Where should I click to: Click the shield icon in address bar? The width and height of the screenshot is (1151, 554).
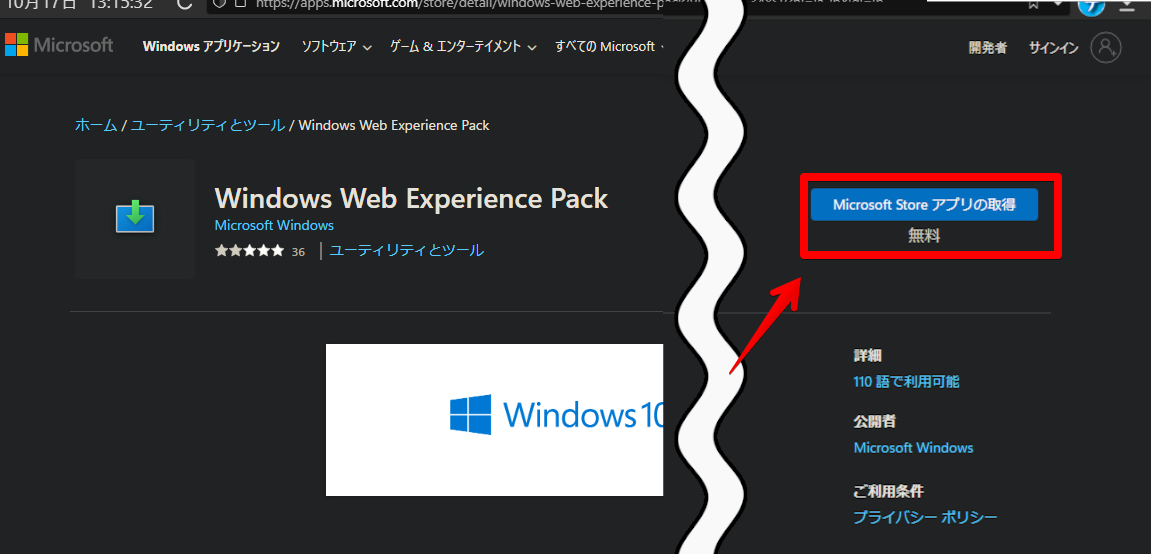click(219, 4)
